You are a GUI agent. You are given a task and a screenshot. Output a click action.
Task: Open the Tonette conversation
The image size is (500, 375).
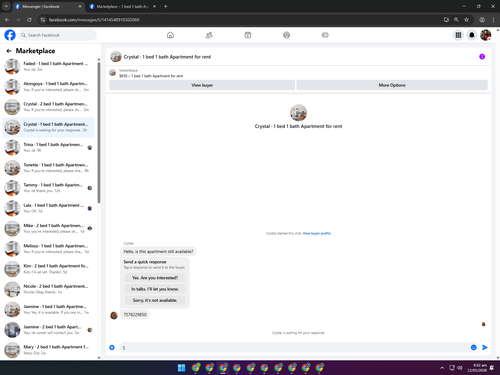tap(49, 168)
